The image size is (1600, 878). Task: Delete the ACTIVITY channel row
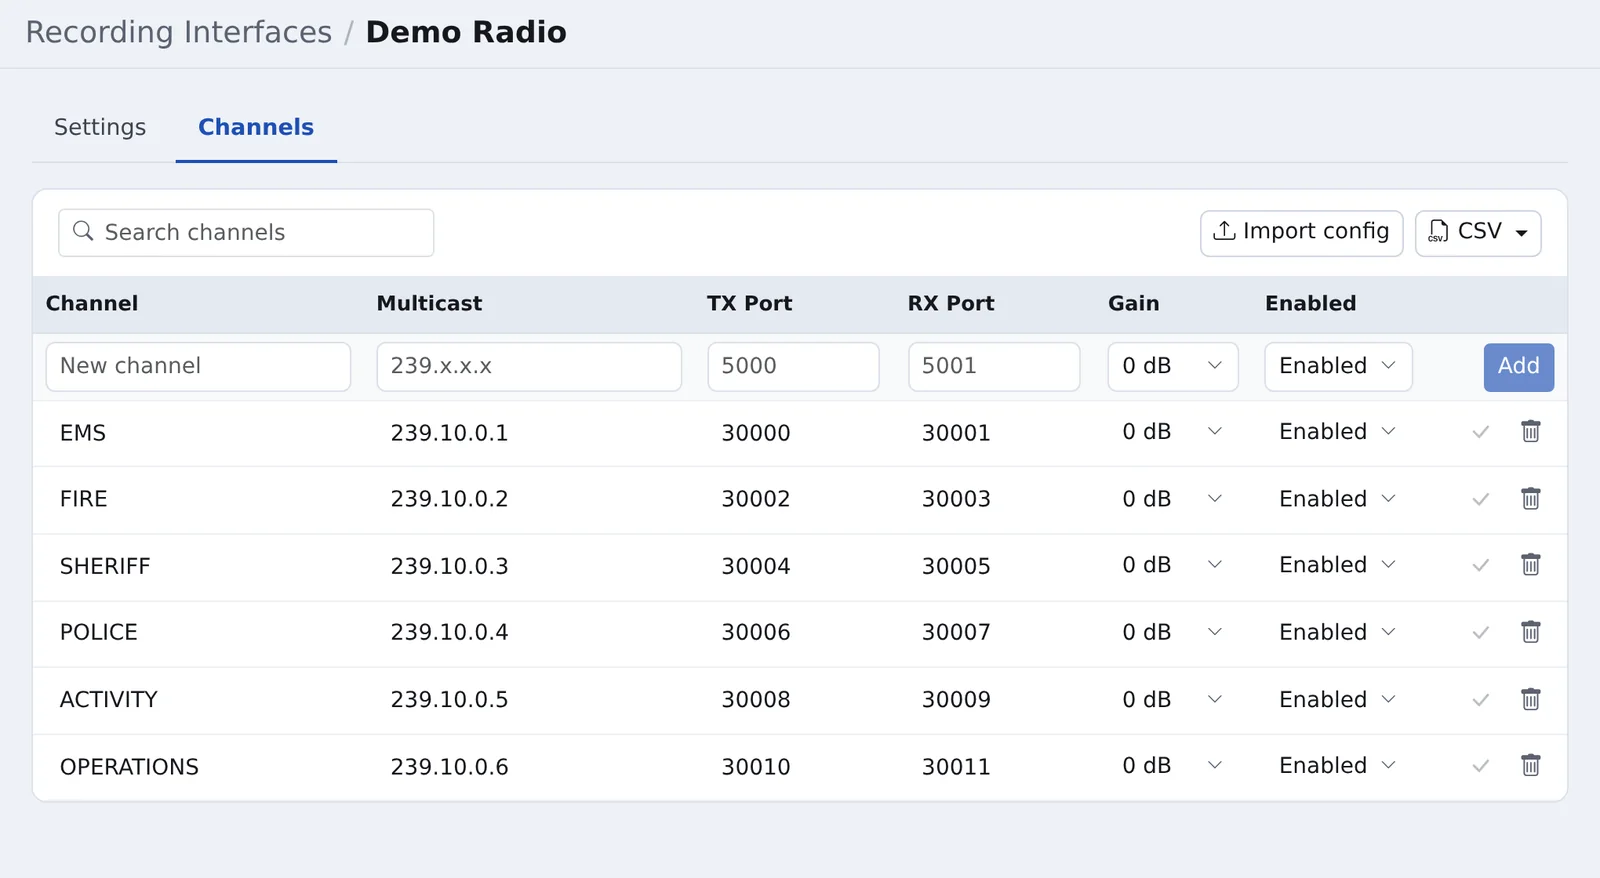point(1530,699)
